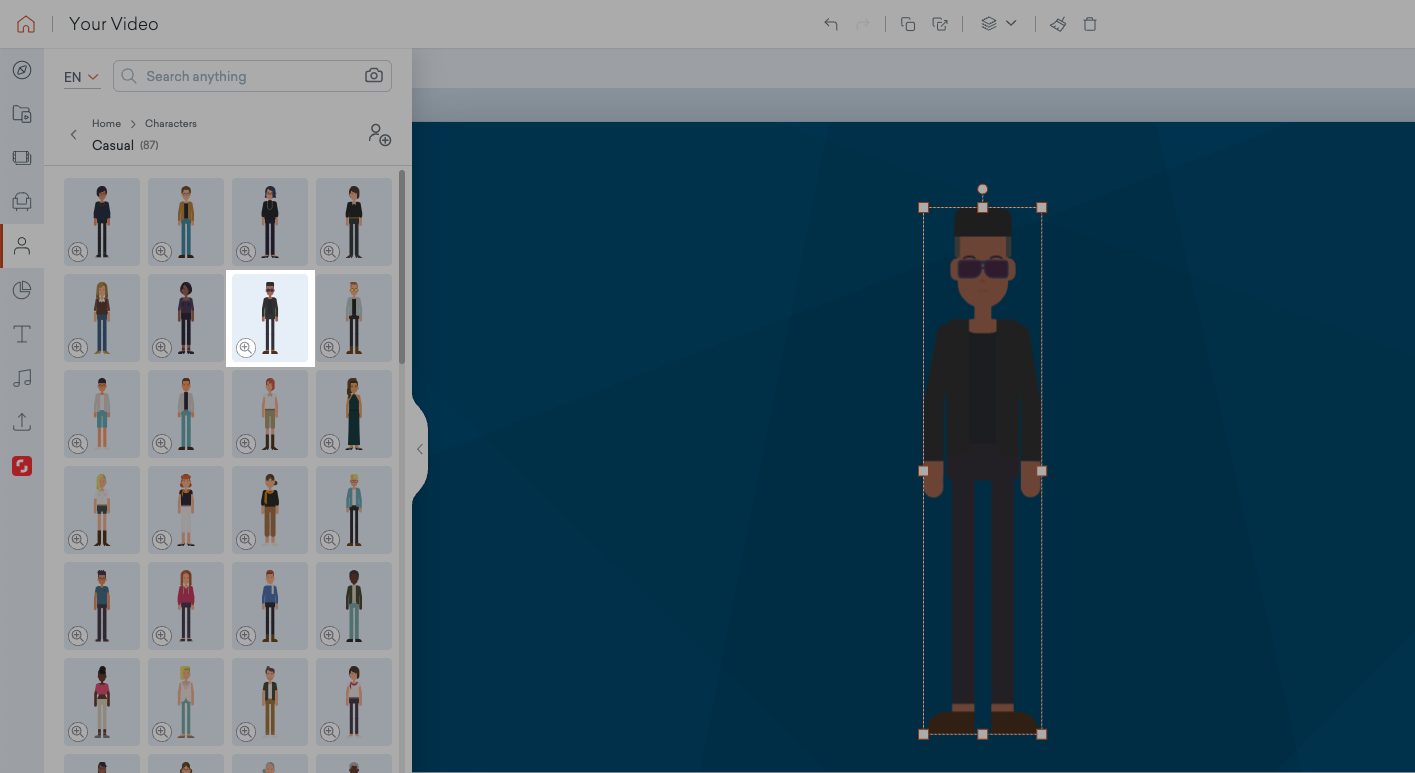The height and width of the screenshot is (773, 1415).
Task: Open the upload sidebar tab
Action: pyautogui.click(x=22, y=422)
